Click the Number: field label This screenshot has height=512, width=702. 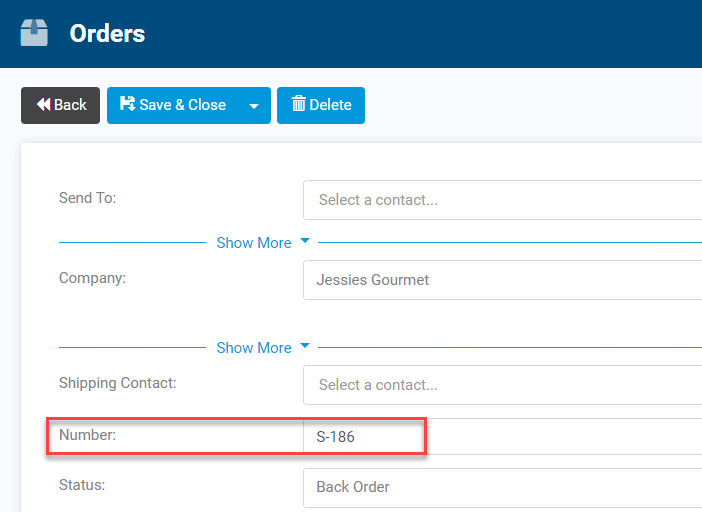(87, 435)
